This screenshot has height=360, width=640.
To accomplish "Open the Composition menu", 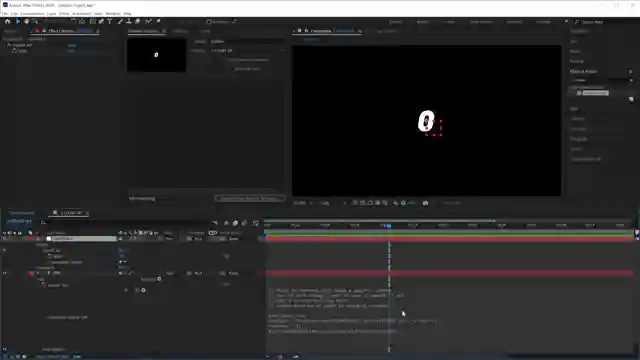I will (32, 13).
